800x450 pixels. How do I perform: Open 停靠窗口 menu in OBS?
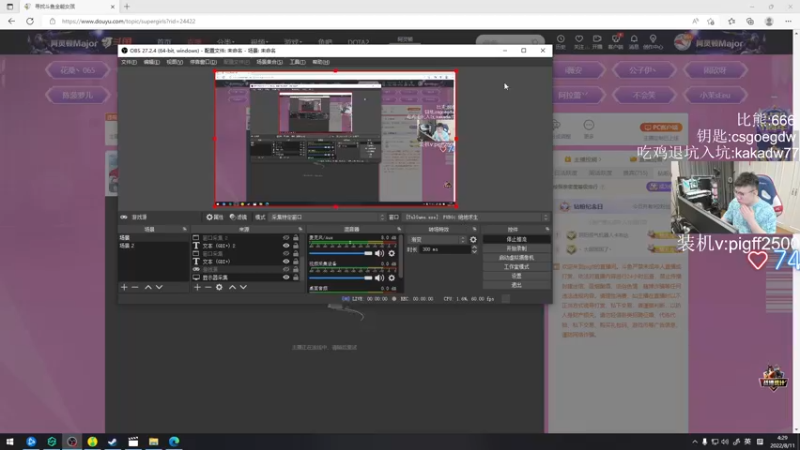click(x=203, y=62)
